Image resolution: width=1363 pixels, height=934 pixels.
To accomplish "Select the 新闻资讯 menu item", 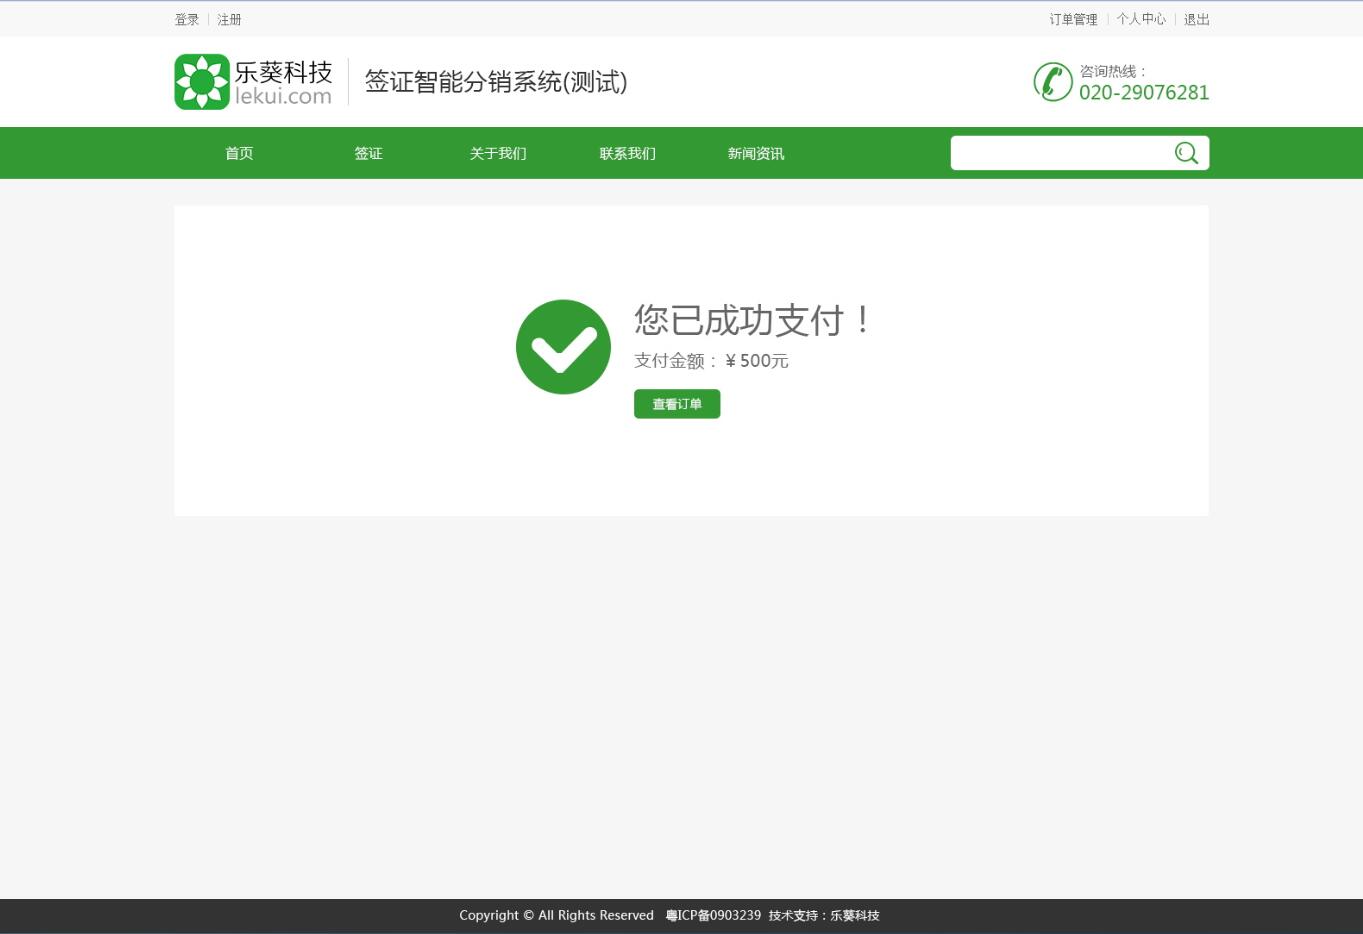I will (756, 152).
